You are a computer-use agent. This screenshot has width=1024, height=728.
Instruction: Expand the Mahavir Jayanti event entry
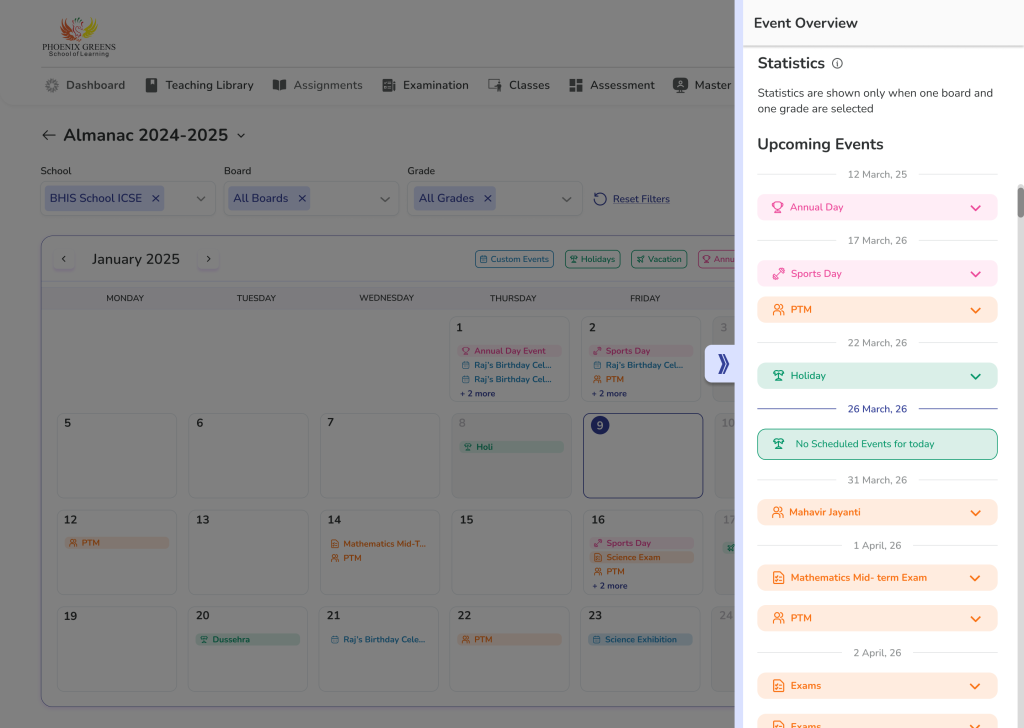(x=975, y=513)
